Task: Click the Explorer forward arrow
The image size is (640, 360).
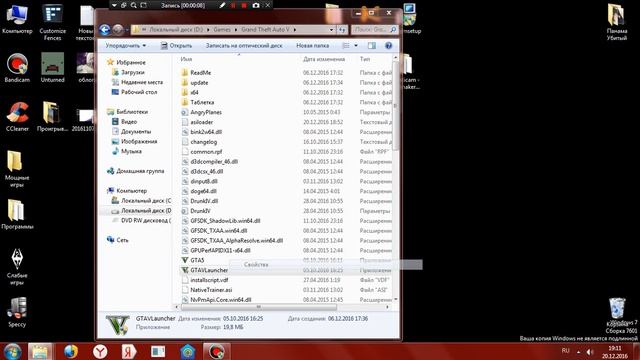Action: click(118, 29)
